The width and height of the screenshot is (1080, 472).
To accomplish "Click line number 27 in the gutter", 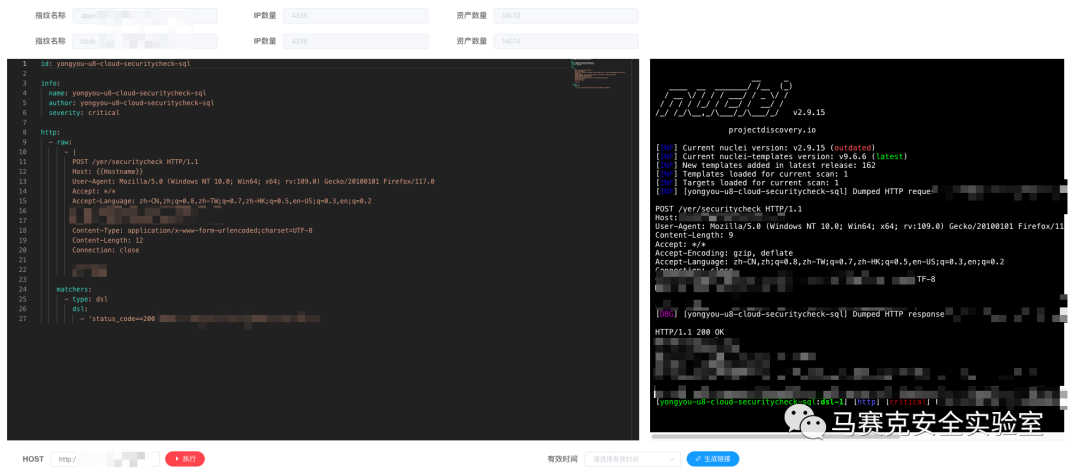I will pyautogui.click(x=23, y=319).
